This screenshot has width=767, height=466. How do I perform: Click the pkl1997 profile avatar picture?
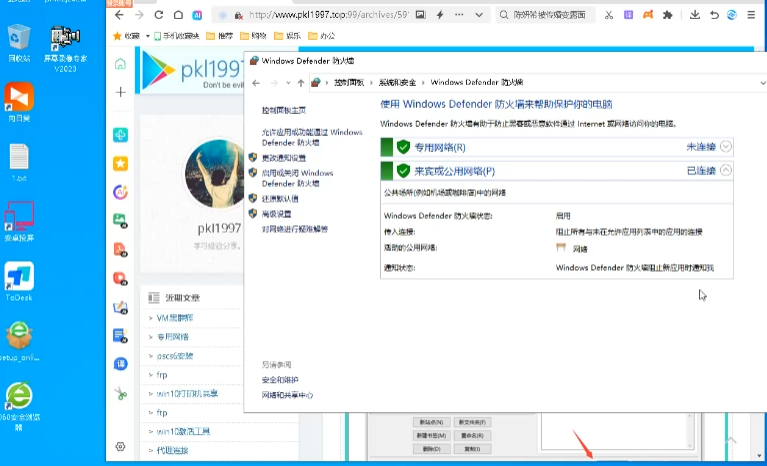[x=214, y=174]
